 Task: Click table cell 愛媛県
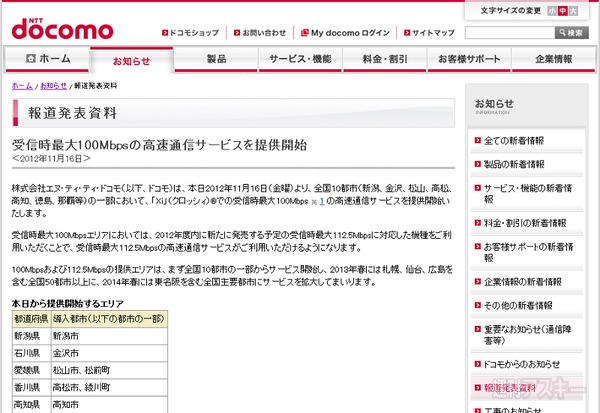point(31,371)
